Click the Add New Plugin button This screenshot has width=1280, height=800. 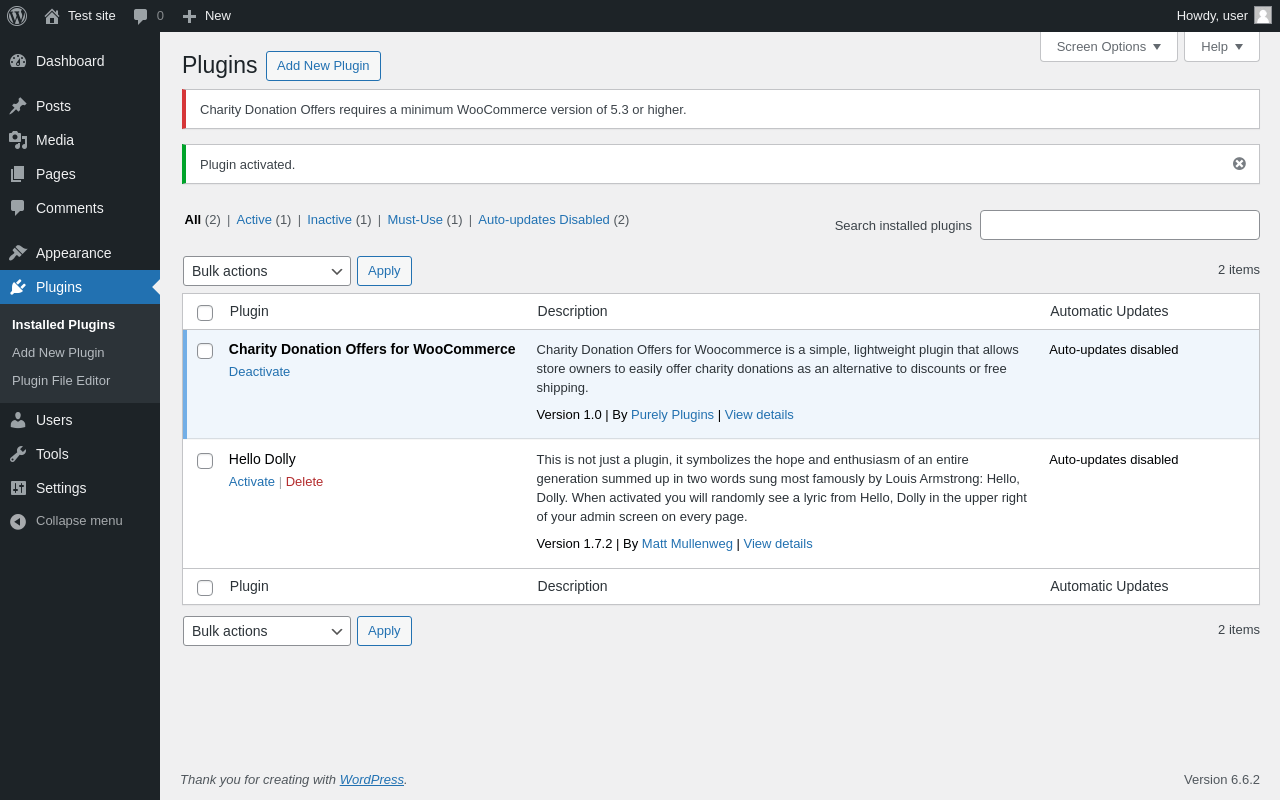[323, 66]
